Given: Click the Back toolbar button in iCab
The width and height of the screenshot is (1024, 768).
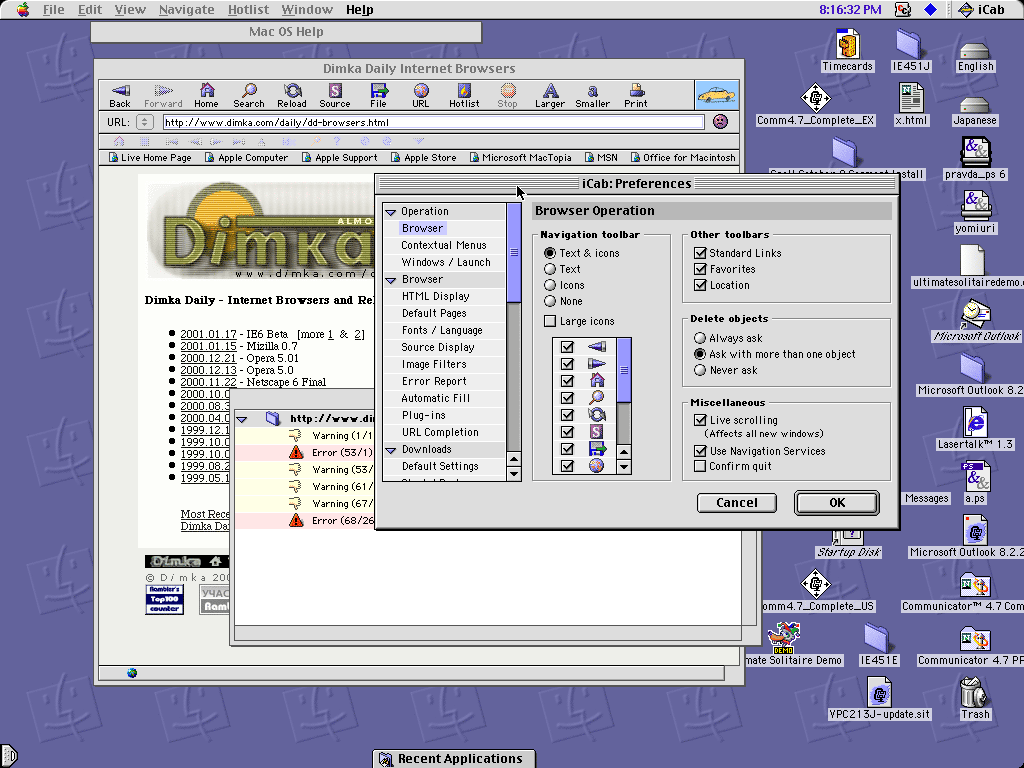Looking at the screenshot, I should (x=120, y=95).
